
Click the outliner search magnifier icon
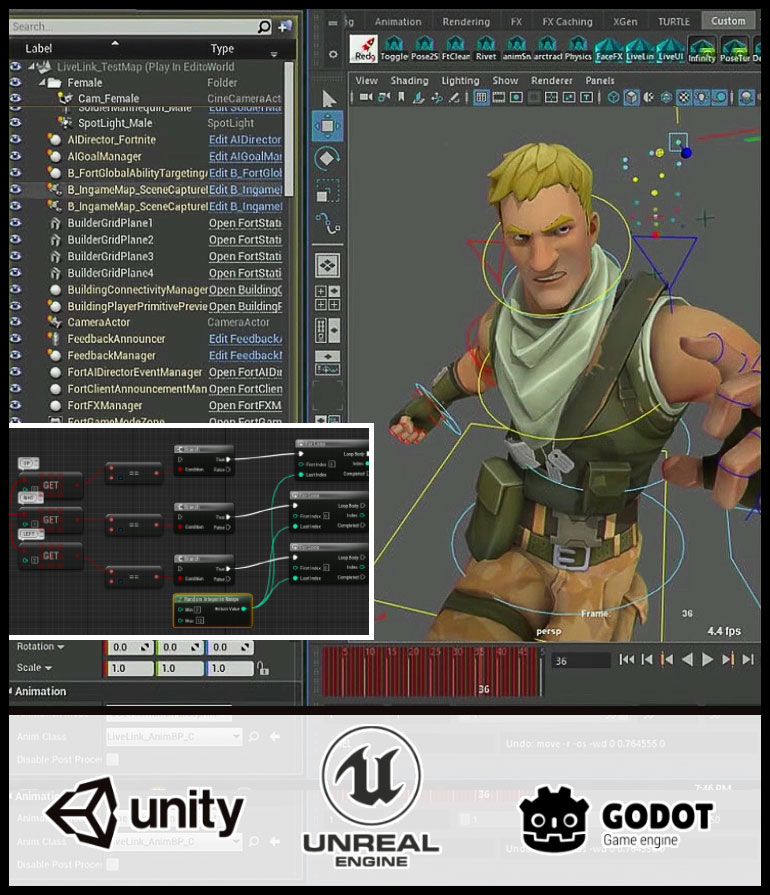pyautogui.click(x=264, y=26)
